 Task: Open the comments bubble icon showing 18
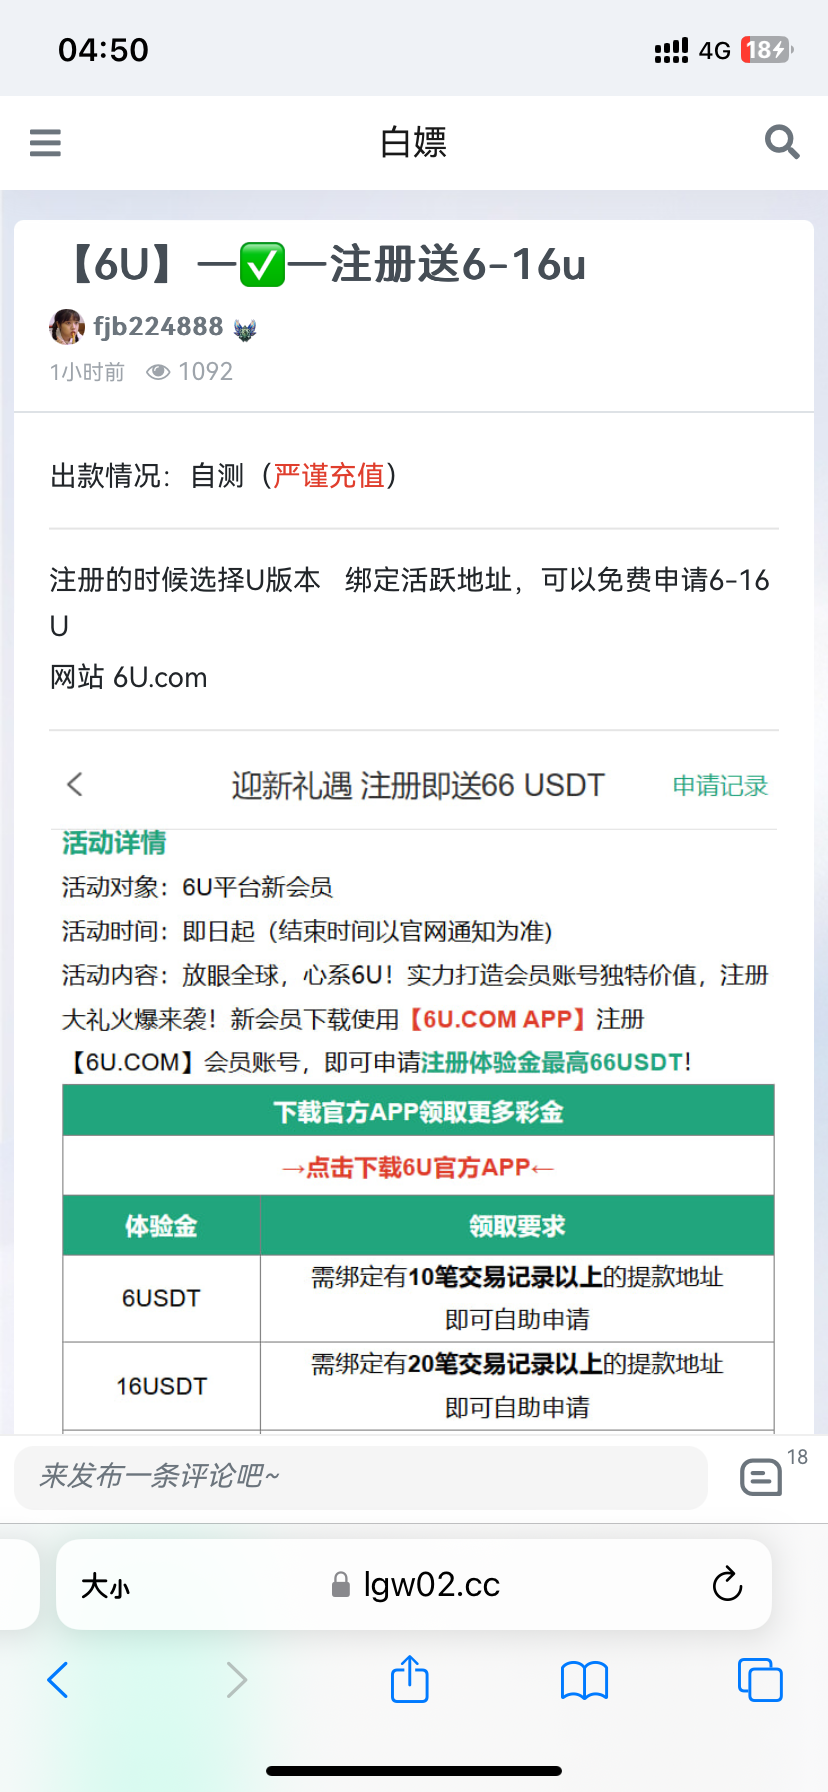click(x=761, y=1476)
